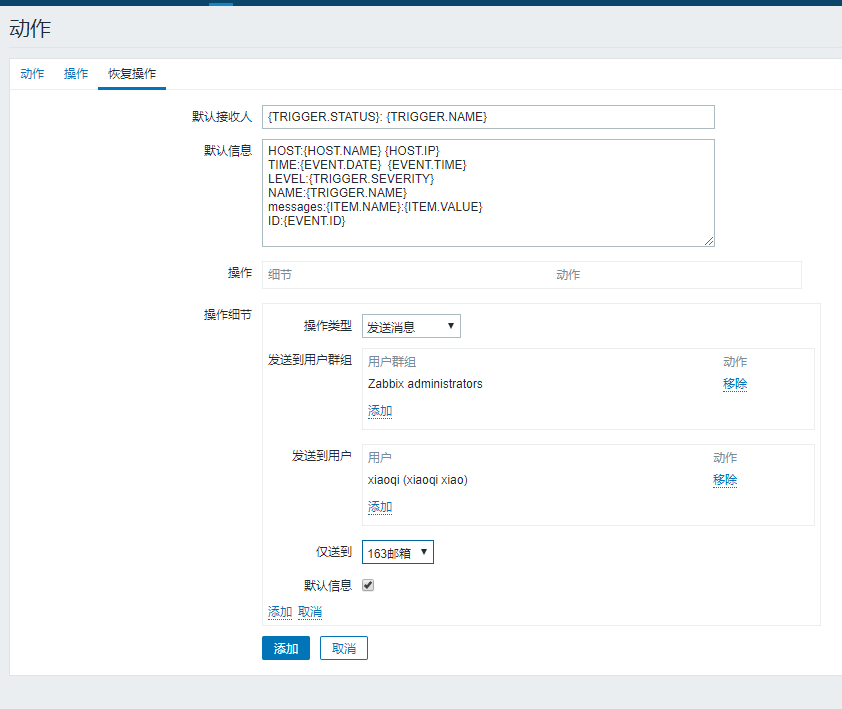Click the Zabbix administrators group name
Screen dimensions: 842x709
click(425, 384)
